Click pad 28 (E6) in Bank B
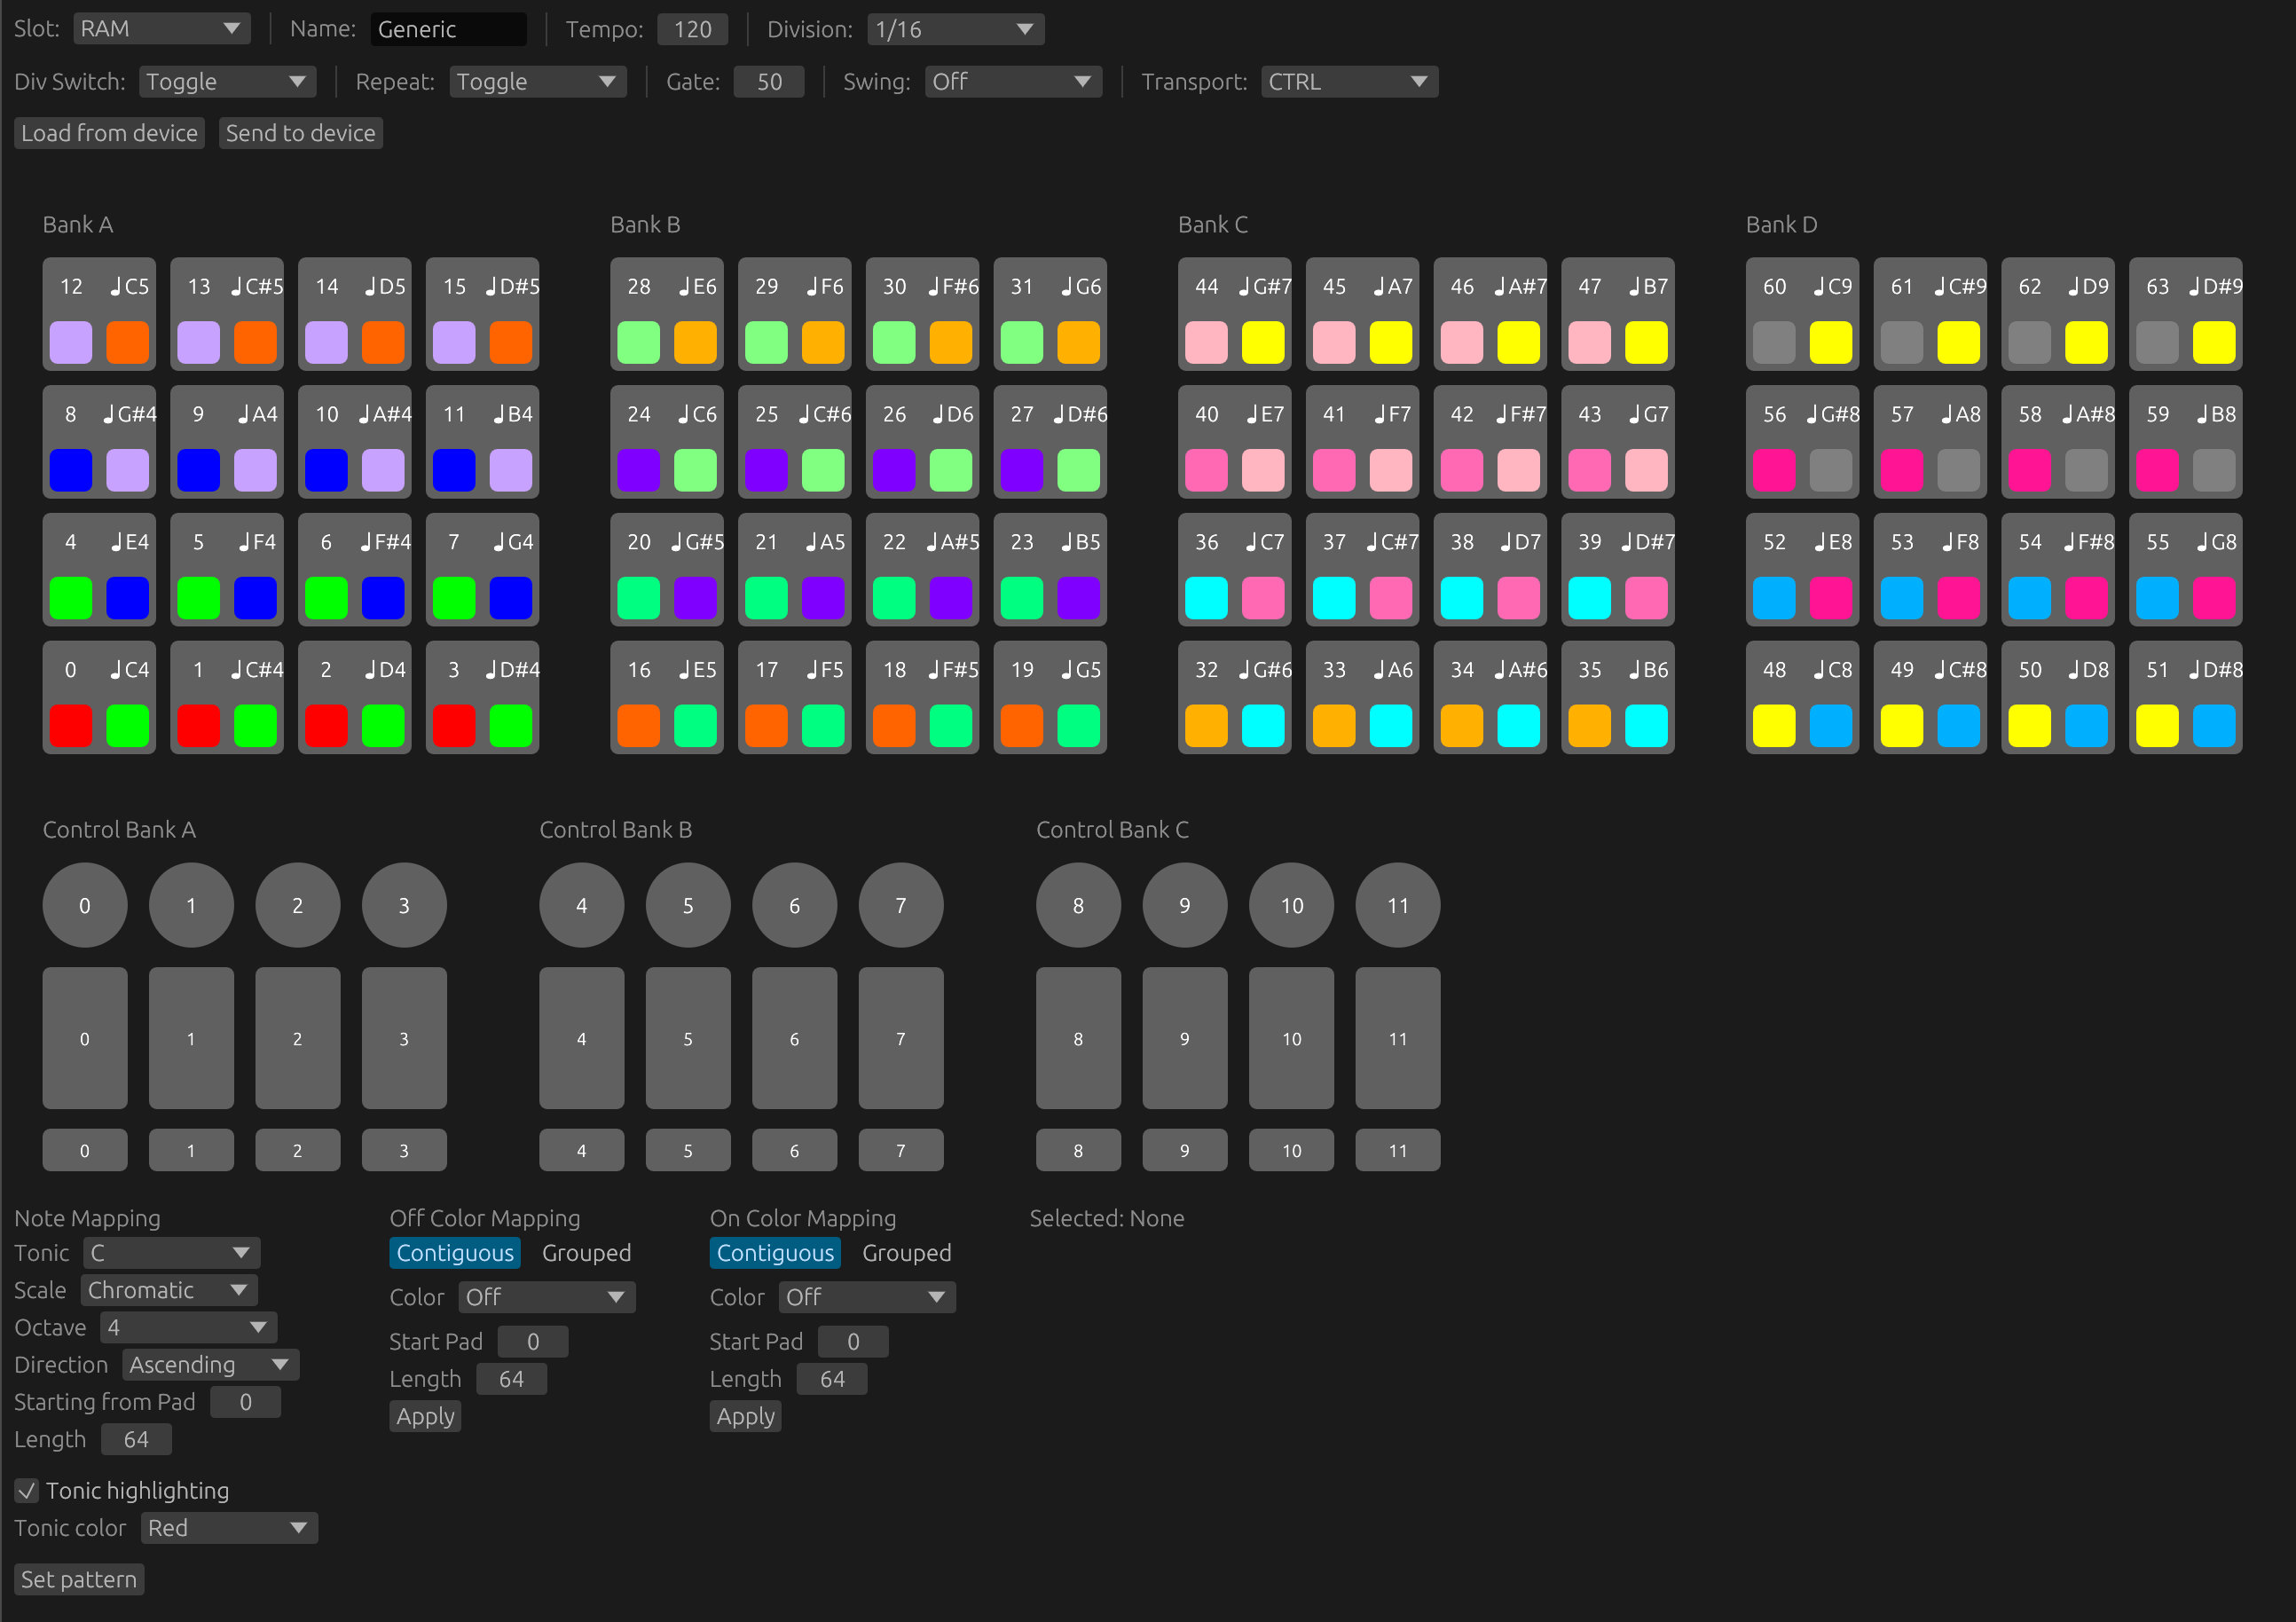This screenshot has width=2296, height=1622. click(x=667, y=313)
